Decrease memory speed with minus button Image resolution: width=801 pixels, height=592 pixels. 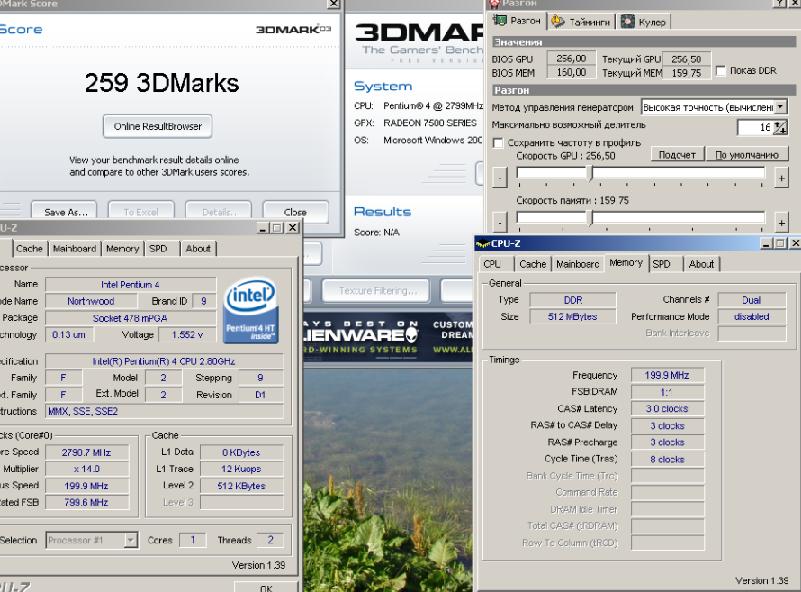click(x=500, y=222)
